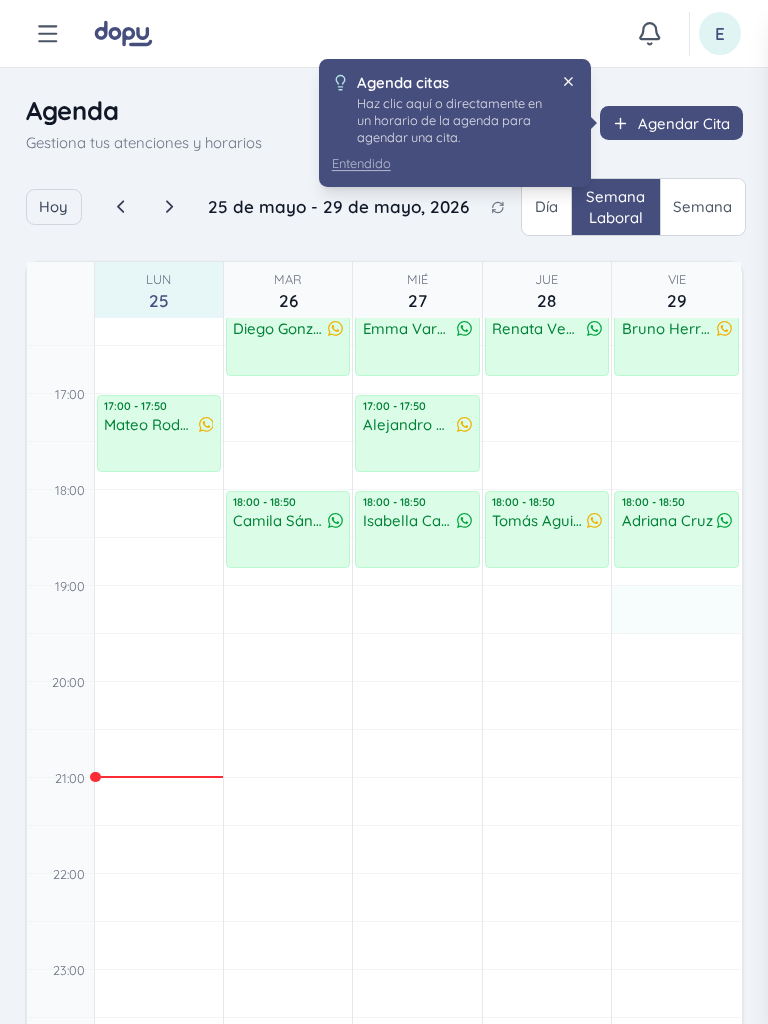Screen dimensions: 768x1024
Task: Click the Agendar Cita button
Action: tap(671, 123)
